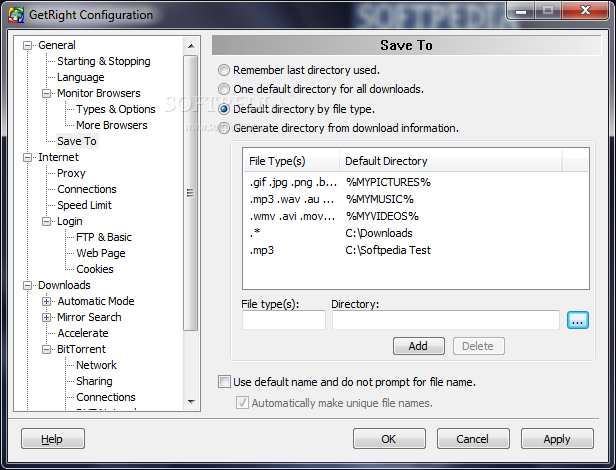Viewport: 616px width, 470px height.
Task: Click the OK button
Action: point(389,439)
